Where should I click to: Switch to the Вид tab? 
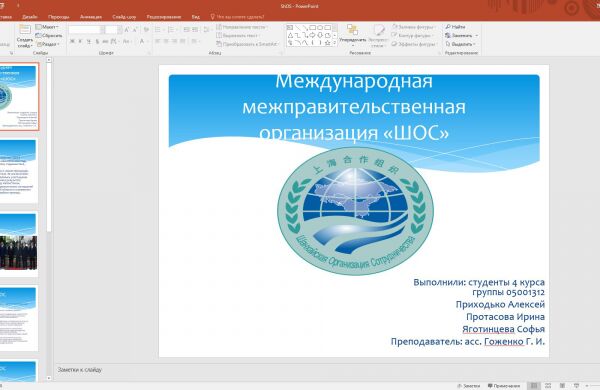196,17
